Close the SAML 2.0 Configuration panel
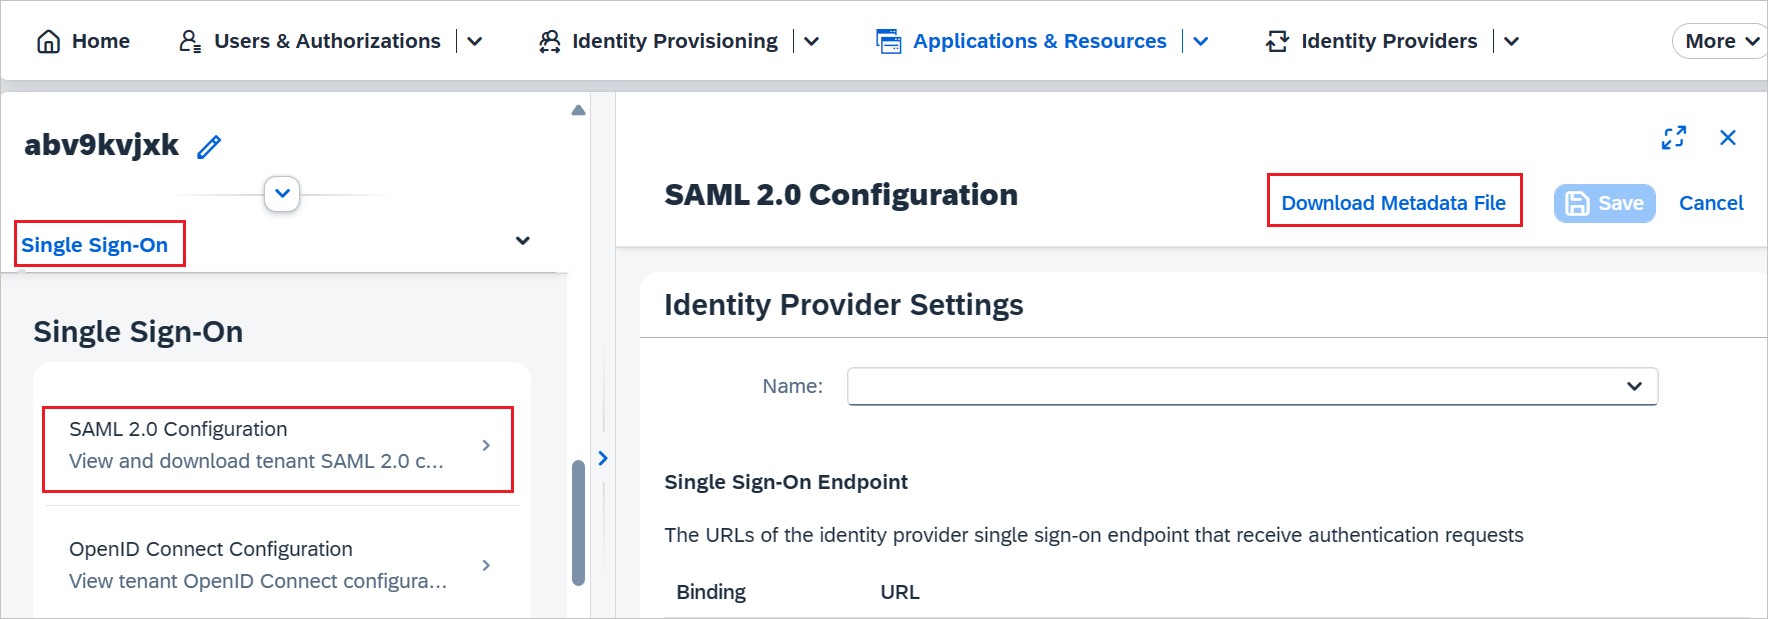Screen dimensions: 1768x619 1727,137
